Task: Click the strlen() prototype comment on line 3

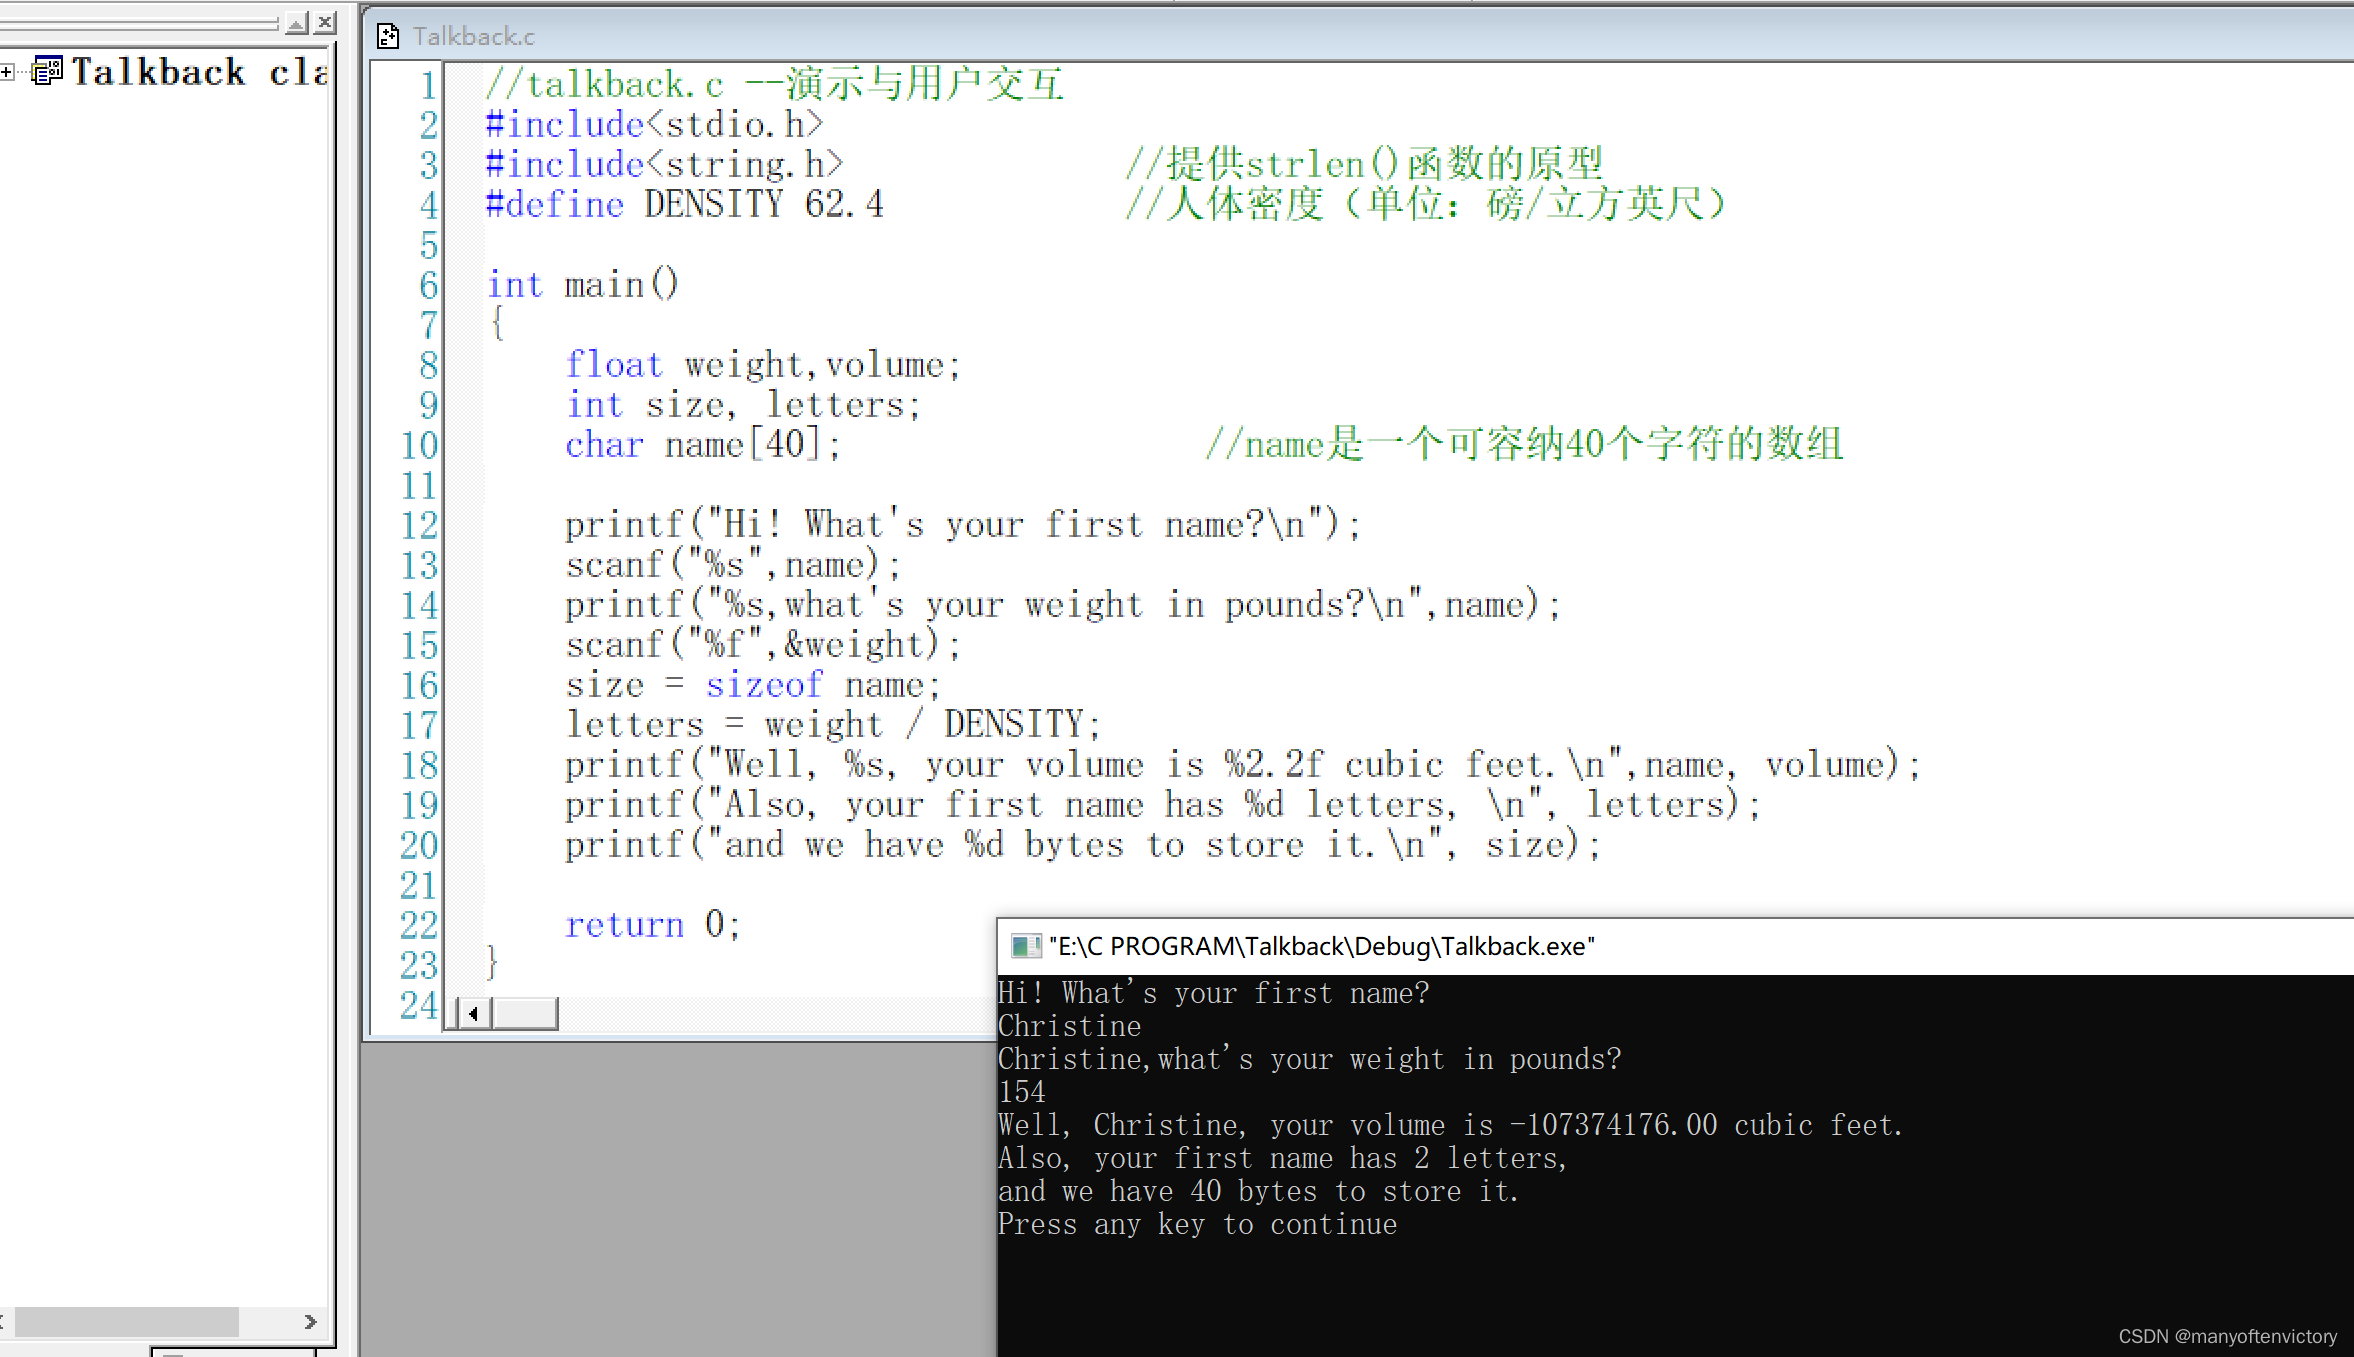Action: 1365,164
